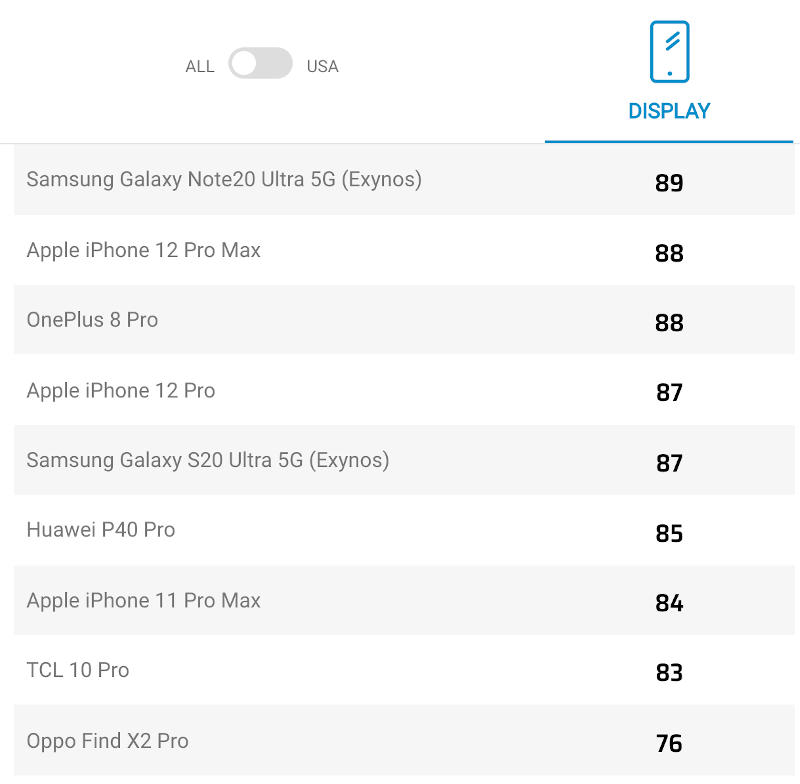Click the TCL 10 Pro score 83
The width and height of the screenshot is (800, 784).
(669, 672)
